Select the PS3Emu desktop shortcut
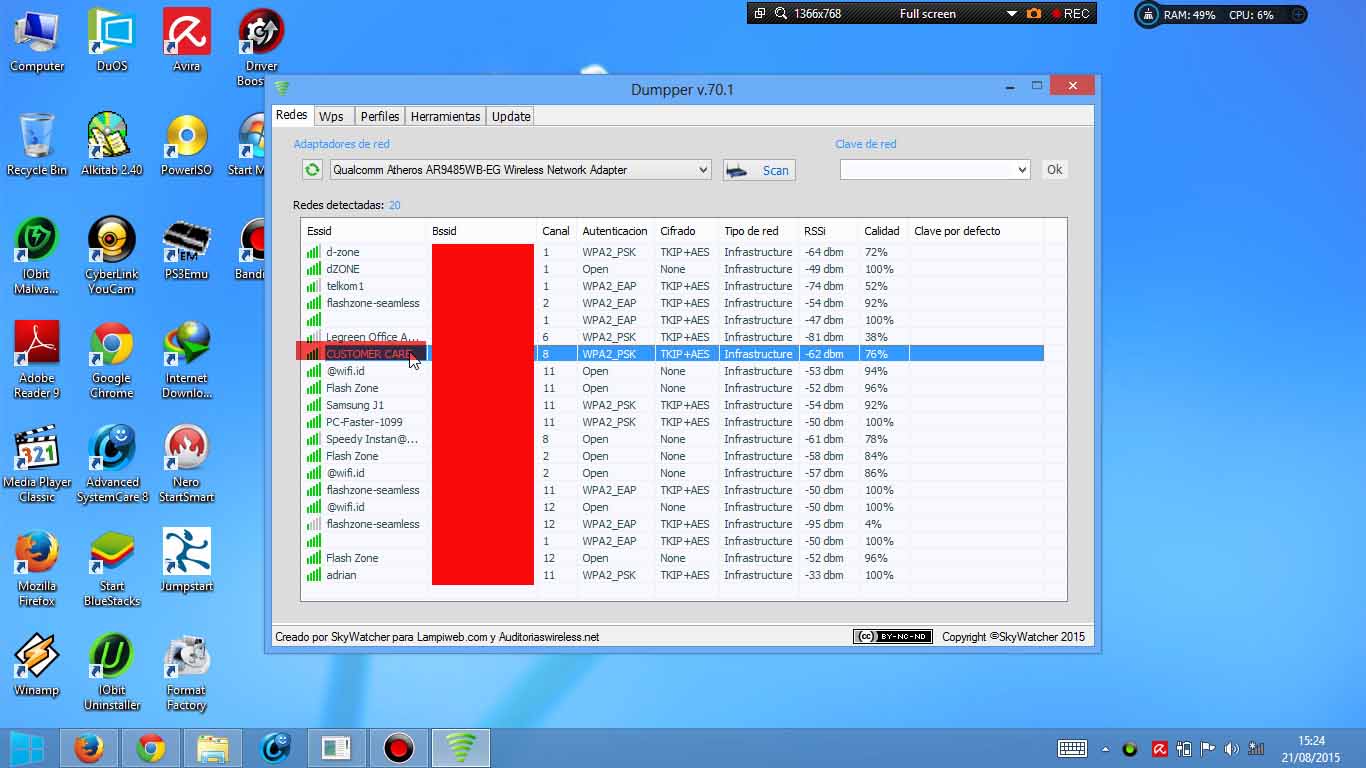 pos(187,249)
